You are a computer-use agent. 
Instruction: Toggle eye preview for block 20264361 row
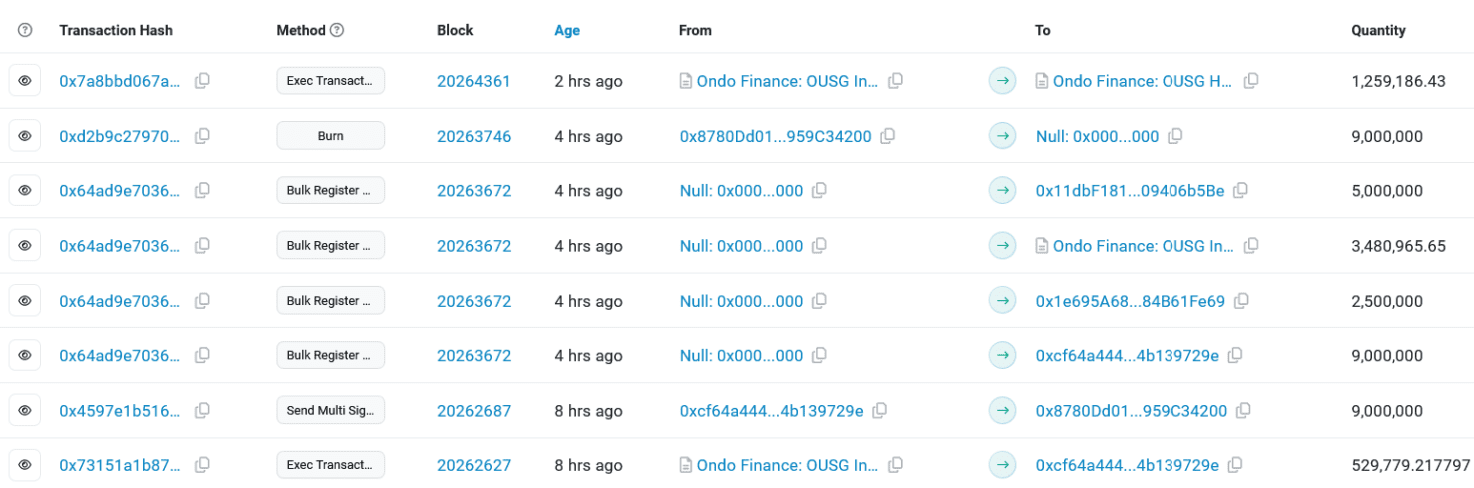click(25, 81)
